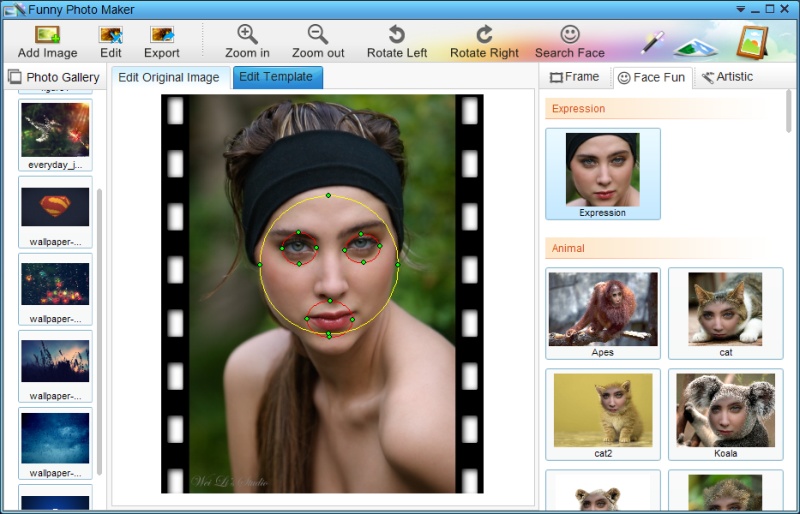Click the Add Image toolbar icon
Image resolution: width=800 pixels, height=514 pixels.
[47, 35]
